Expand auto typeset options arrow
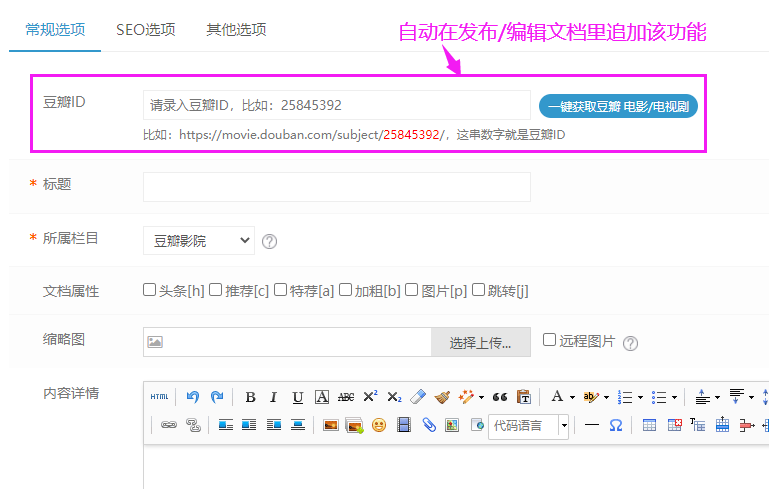The image size is (769, 489). pyautogui.click(x=481, y=397)
